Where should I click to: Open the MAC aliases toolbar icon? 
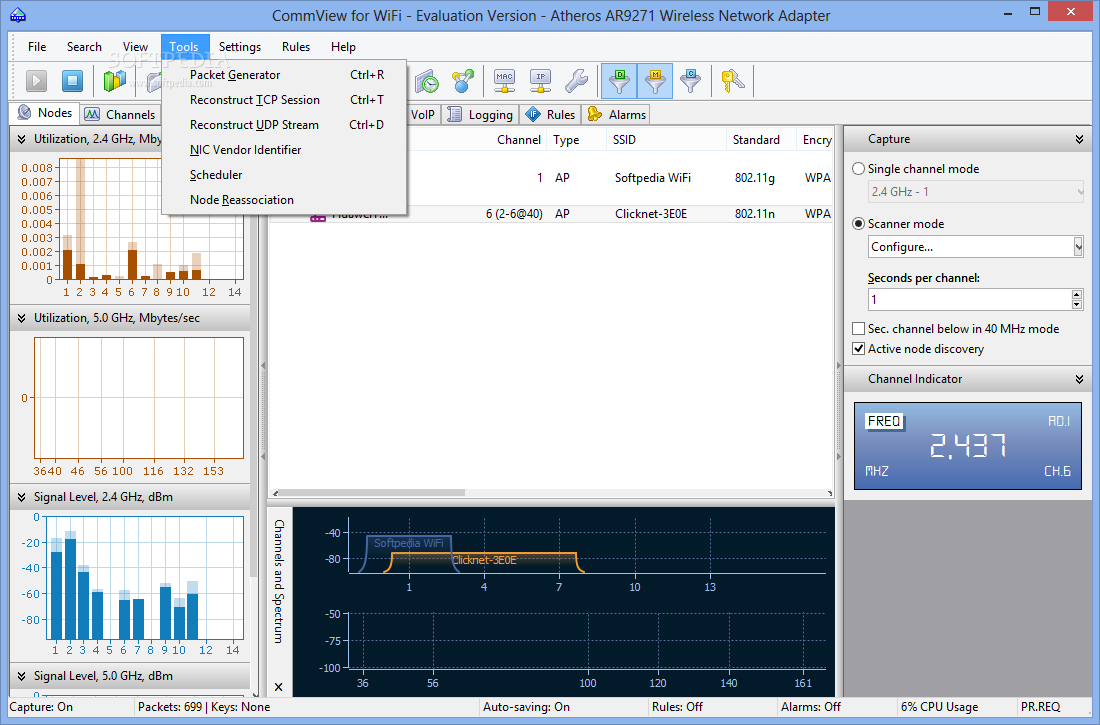(505, 81)
